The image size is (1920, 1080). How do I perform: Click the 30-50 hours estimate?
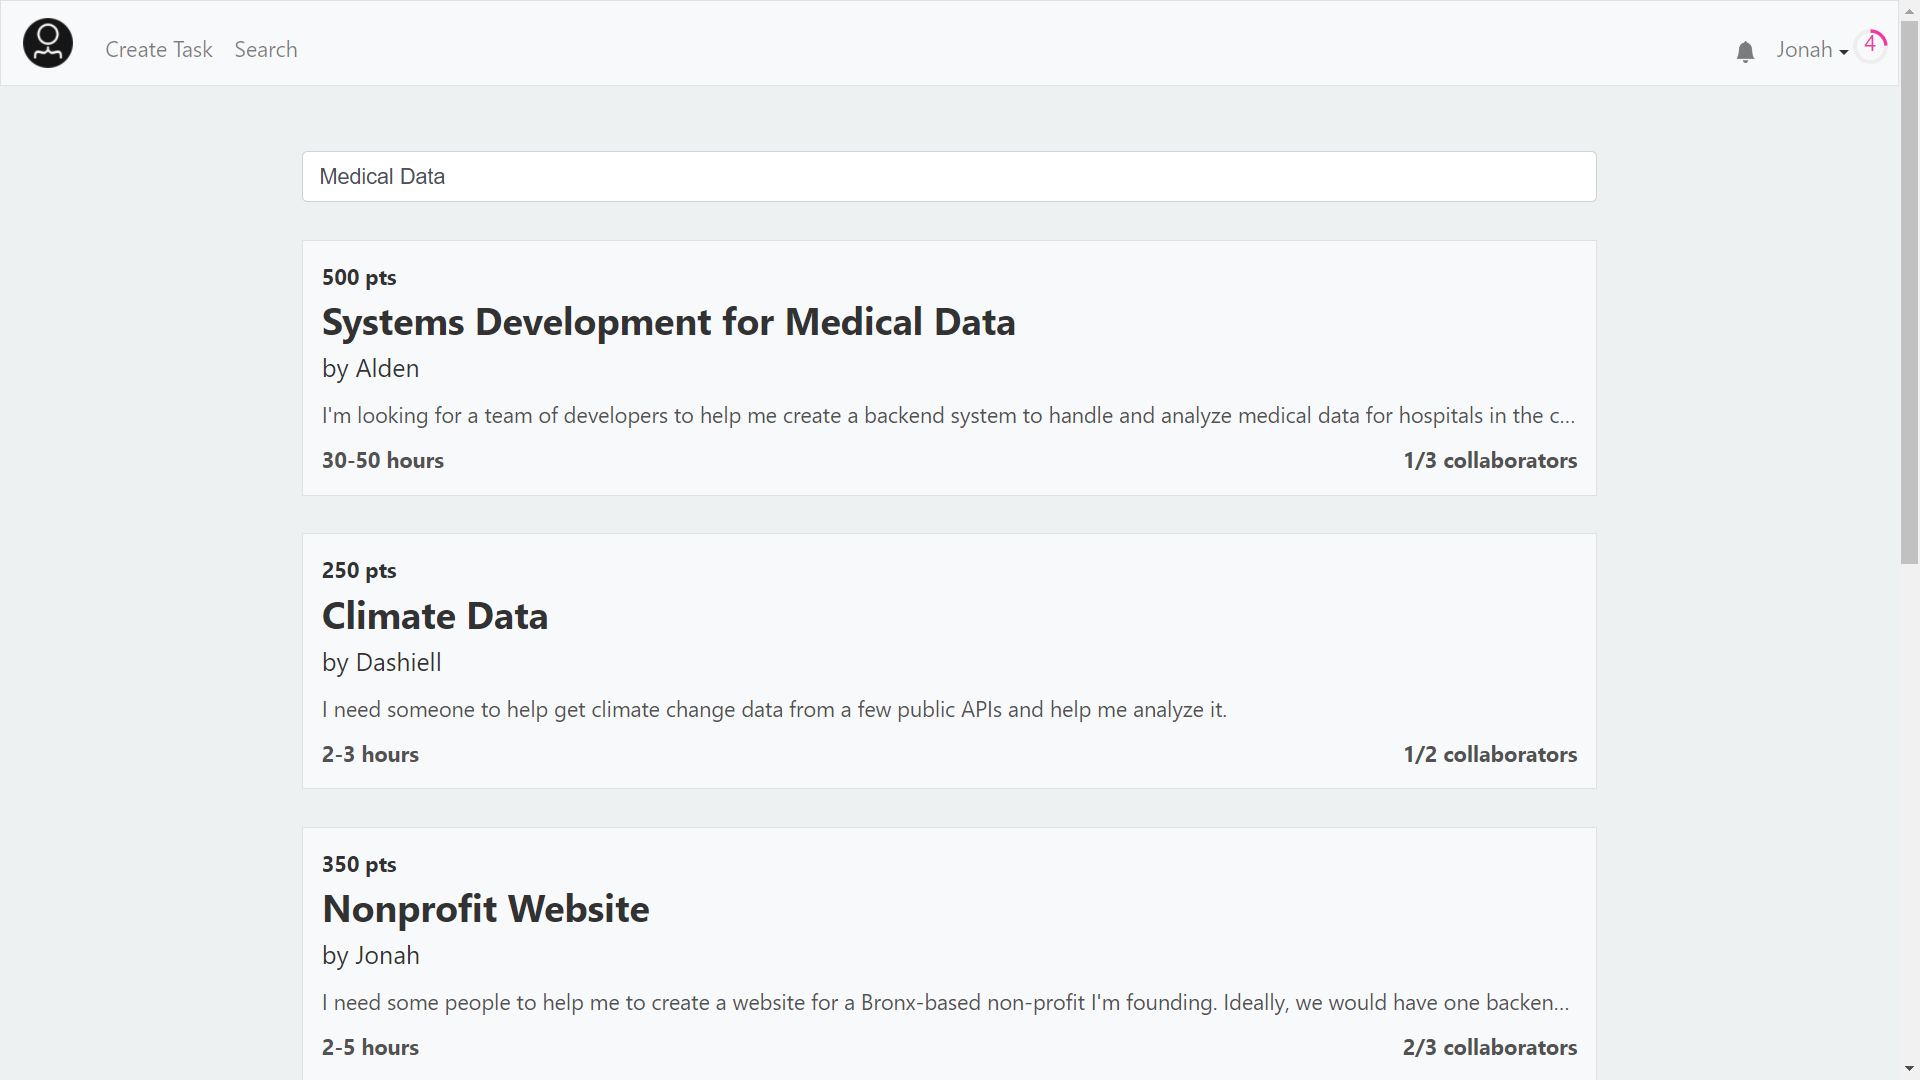[383, 461]
